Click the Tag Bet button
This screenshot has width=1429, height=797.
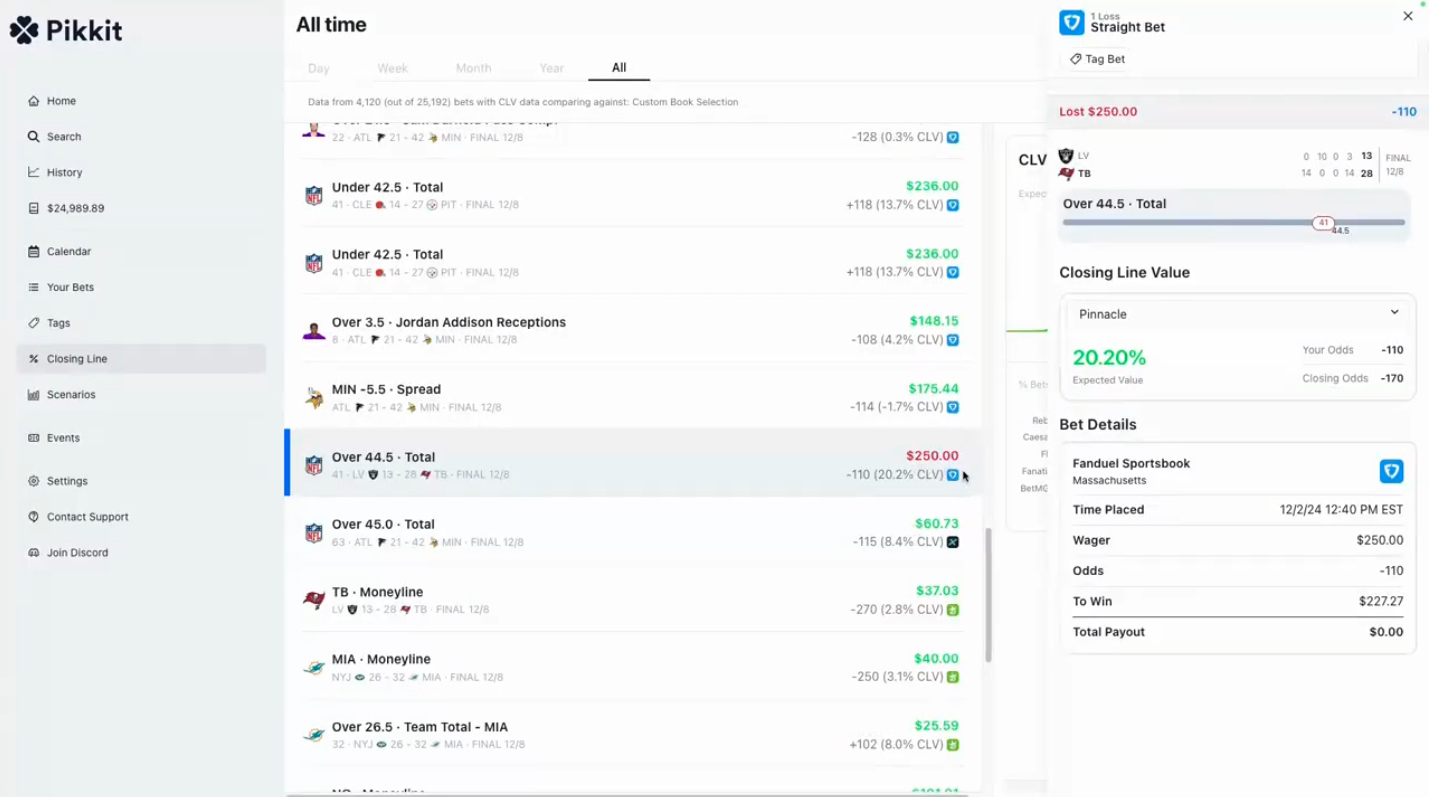coord(1097,59)
